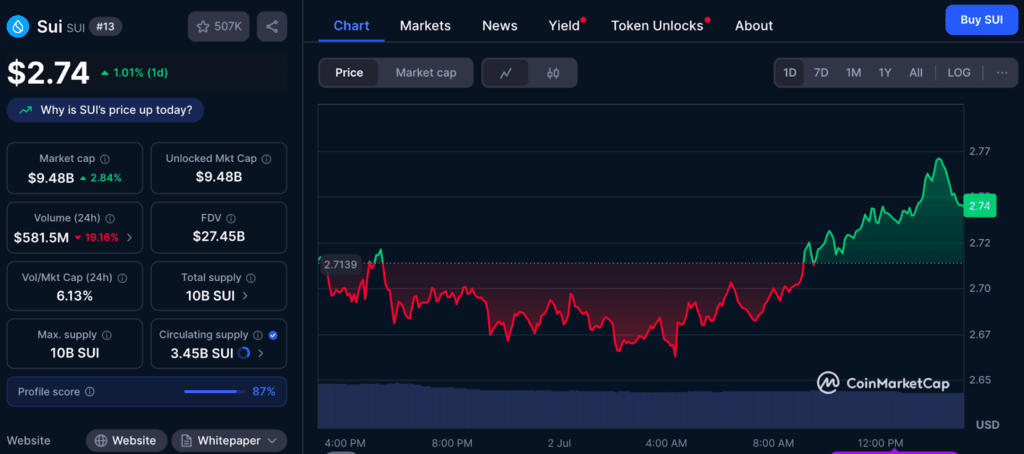This screenshot has width=1024, height=454.
Task: Click info icon beside Circulating supply
Action: (x=258, y=335)
